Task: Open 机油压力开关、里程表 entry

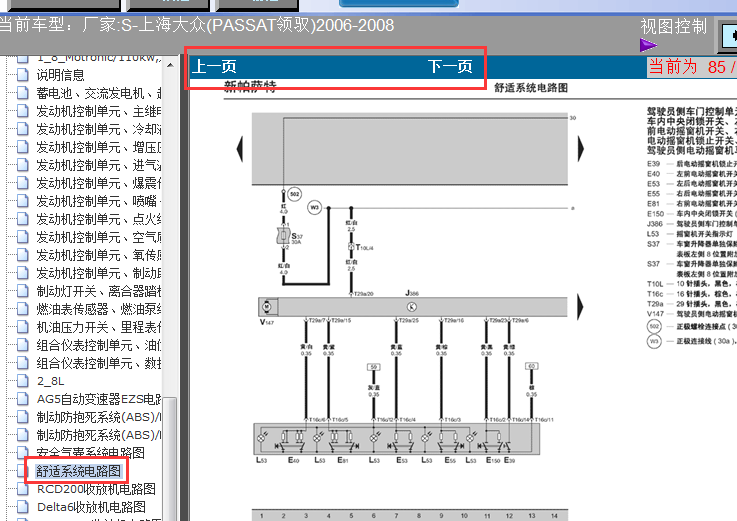Action: (x=99, y=327)
